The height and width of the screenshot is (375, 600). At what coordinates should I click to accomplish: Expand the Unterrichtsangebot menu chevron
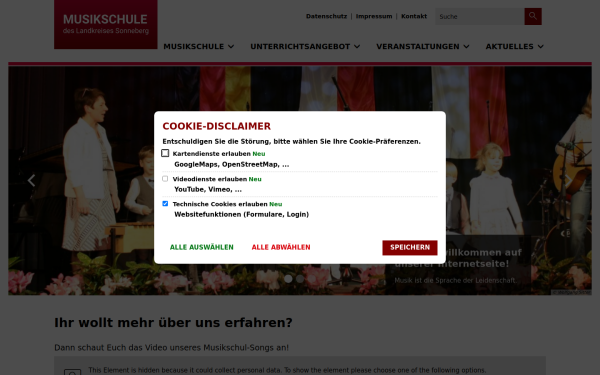pyautogui.click(x=357, y=47)
